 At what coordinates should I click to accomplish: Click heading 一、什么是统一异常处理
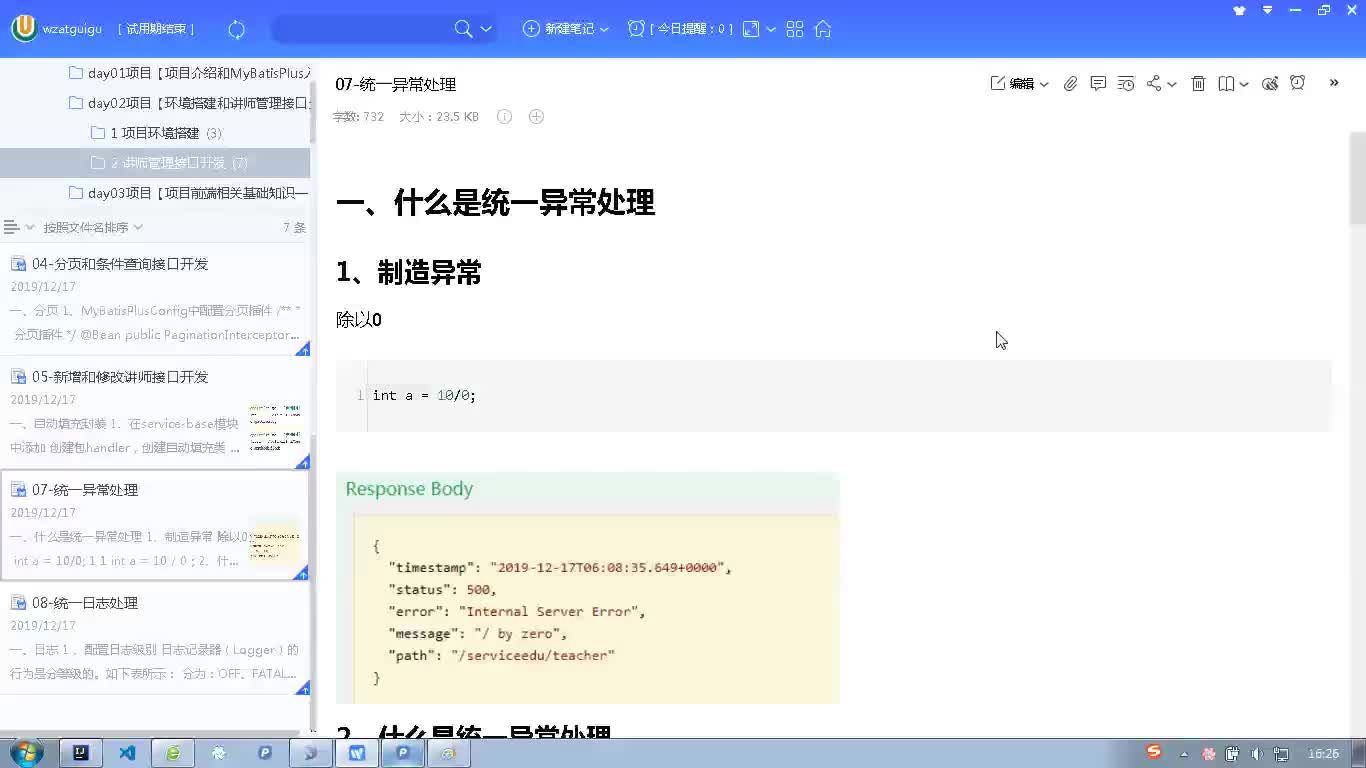click(495, 203)
